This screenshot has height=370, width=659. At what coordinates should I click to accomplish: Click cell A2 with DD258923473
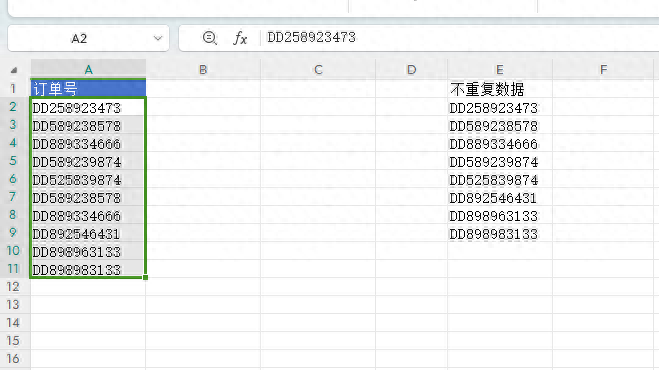(x=88, y=107)
